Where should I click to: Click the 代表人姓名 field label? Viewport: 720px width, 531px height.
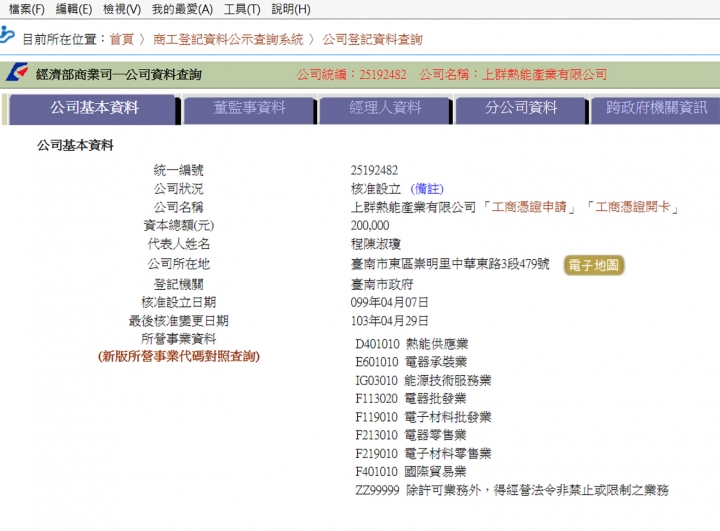[179, 244]
